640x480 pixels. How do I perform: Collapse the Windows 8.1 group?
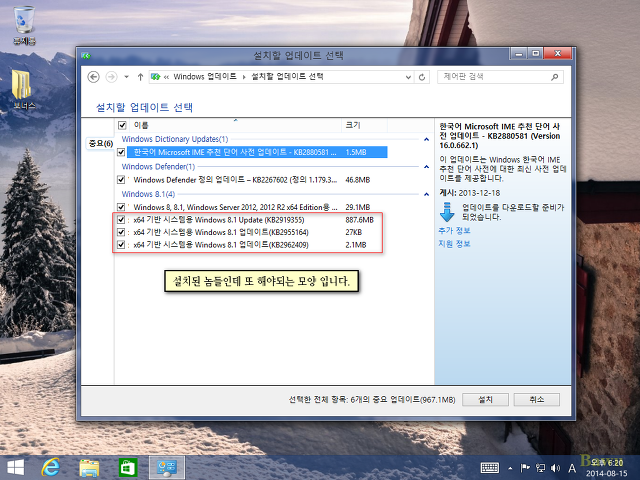click(427, 194)
